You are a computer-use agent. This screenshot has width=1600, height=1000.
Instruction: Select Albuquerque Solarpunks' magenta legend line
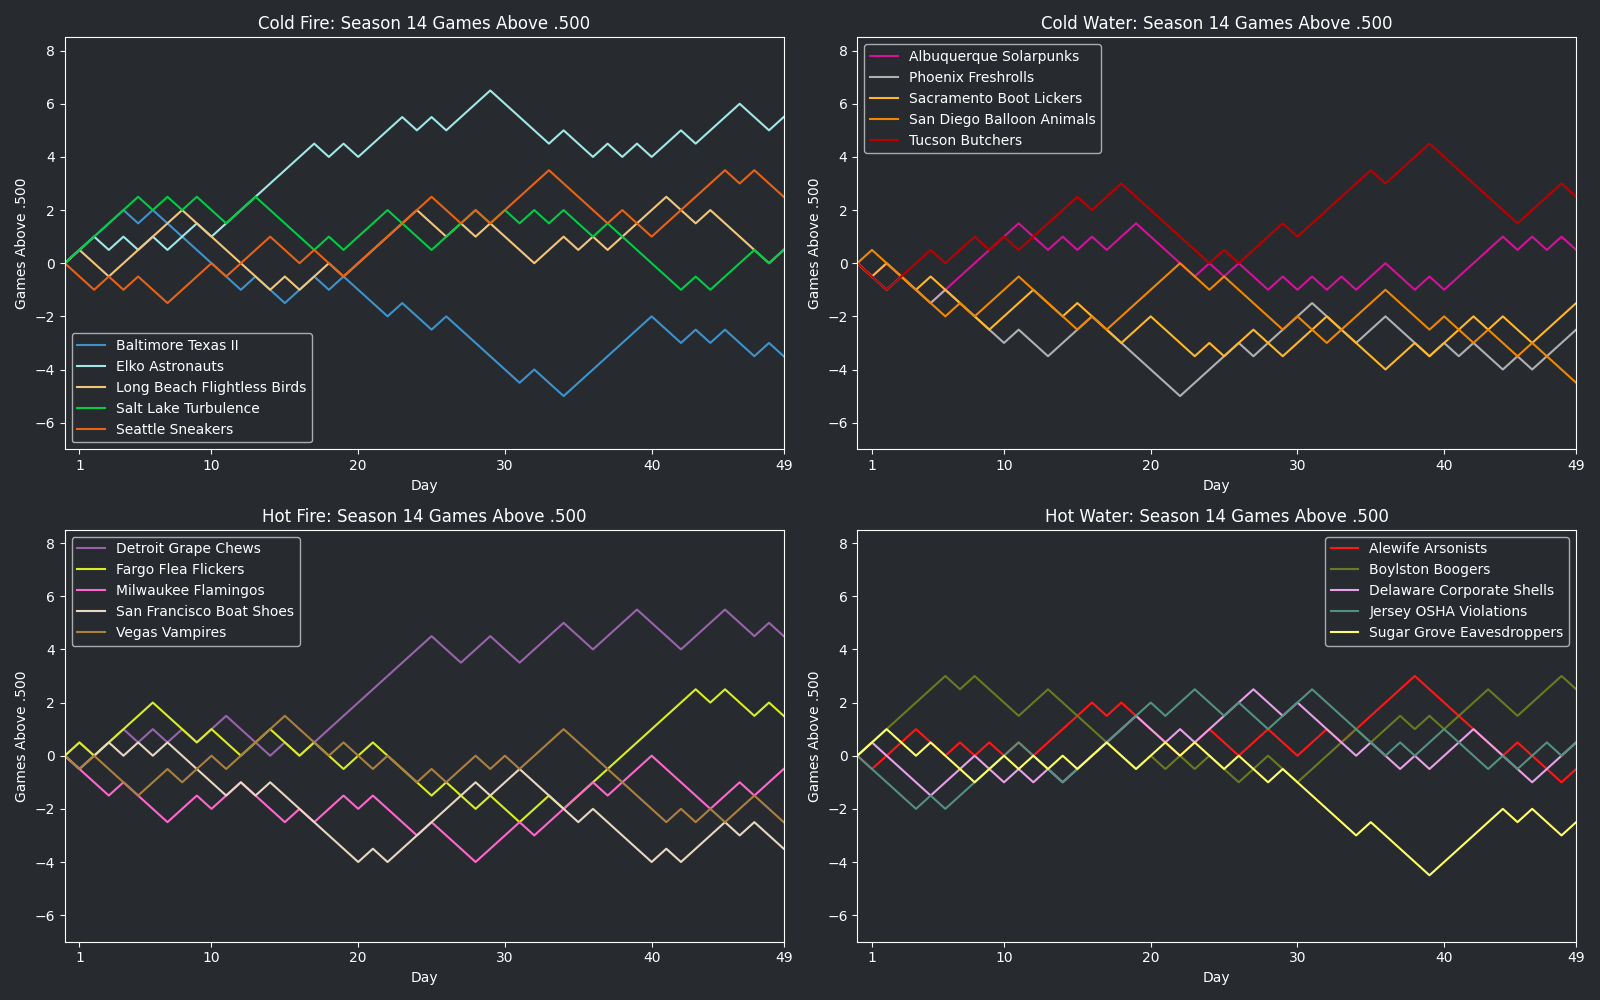coord(884,57)
